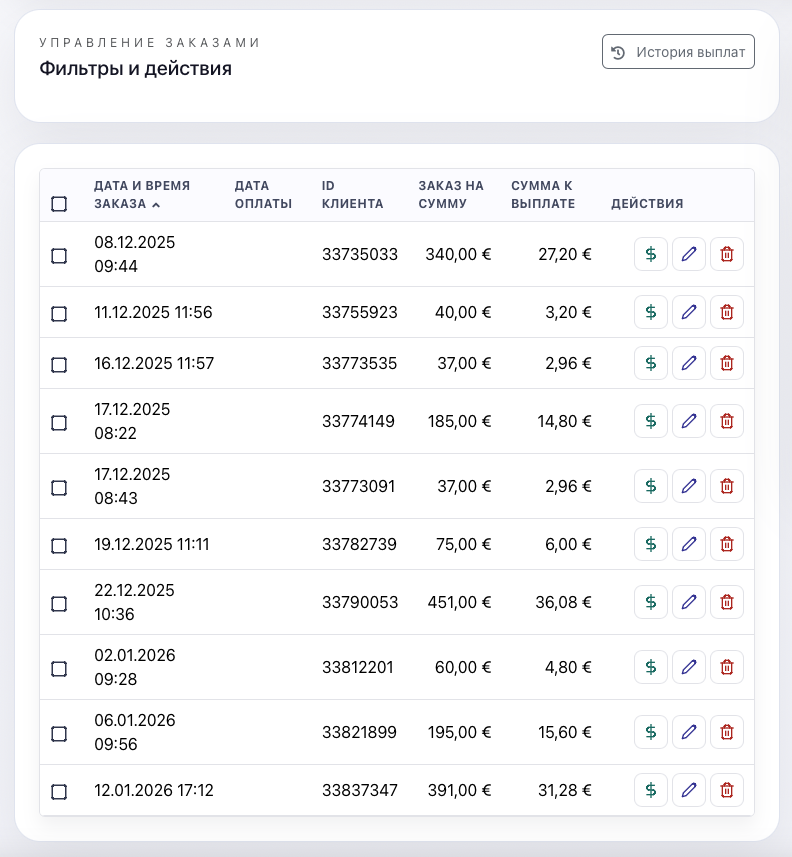Screen dimensions: 792x857
Task: Click the payout icon for client 33837347
Action: point(651,790)
